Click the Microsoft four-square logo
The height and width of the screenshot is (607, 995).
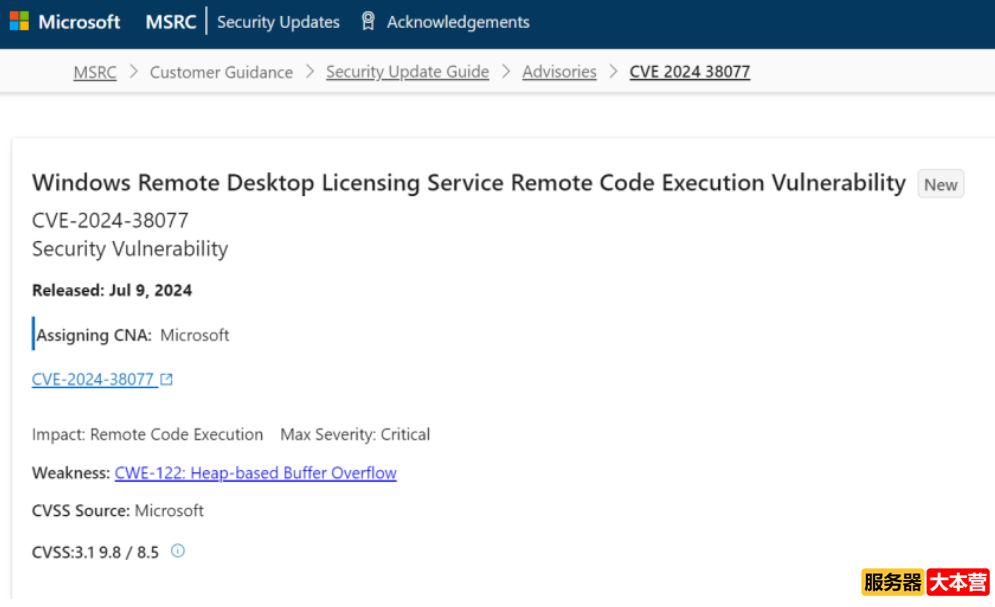pyautogui.click(x=19, y=21)
